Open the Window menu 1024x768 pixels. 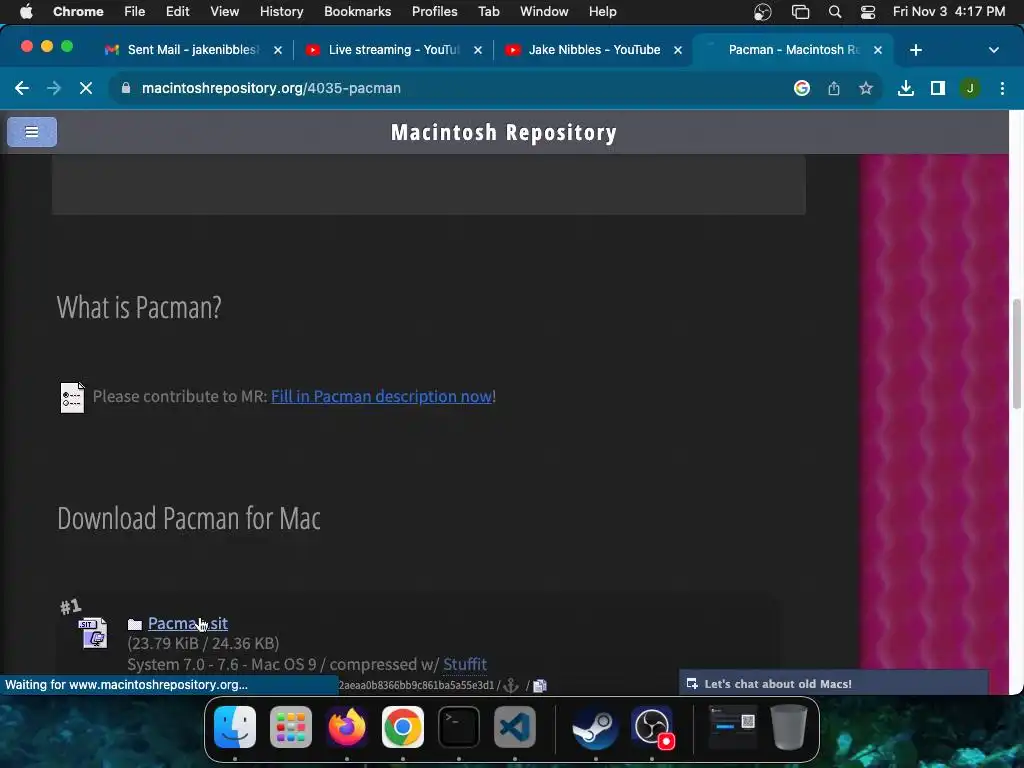tap(544, 11)
